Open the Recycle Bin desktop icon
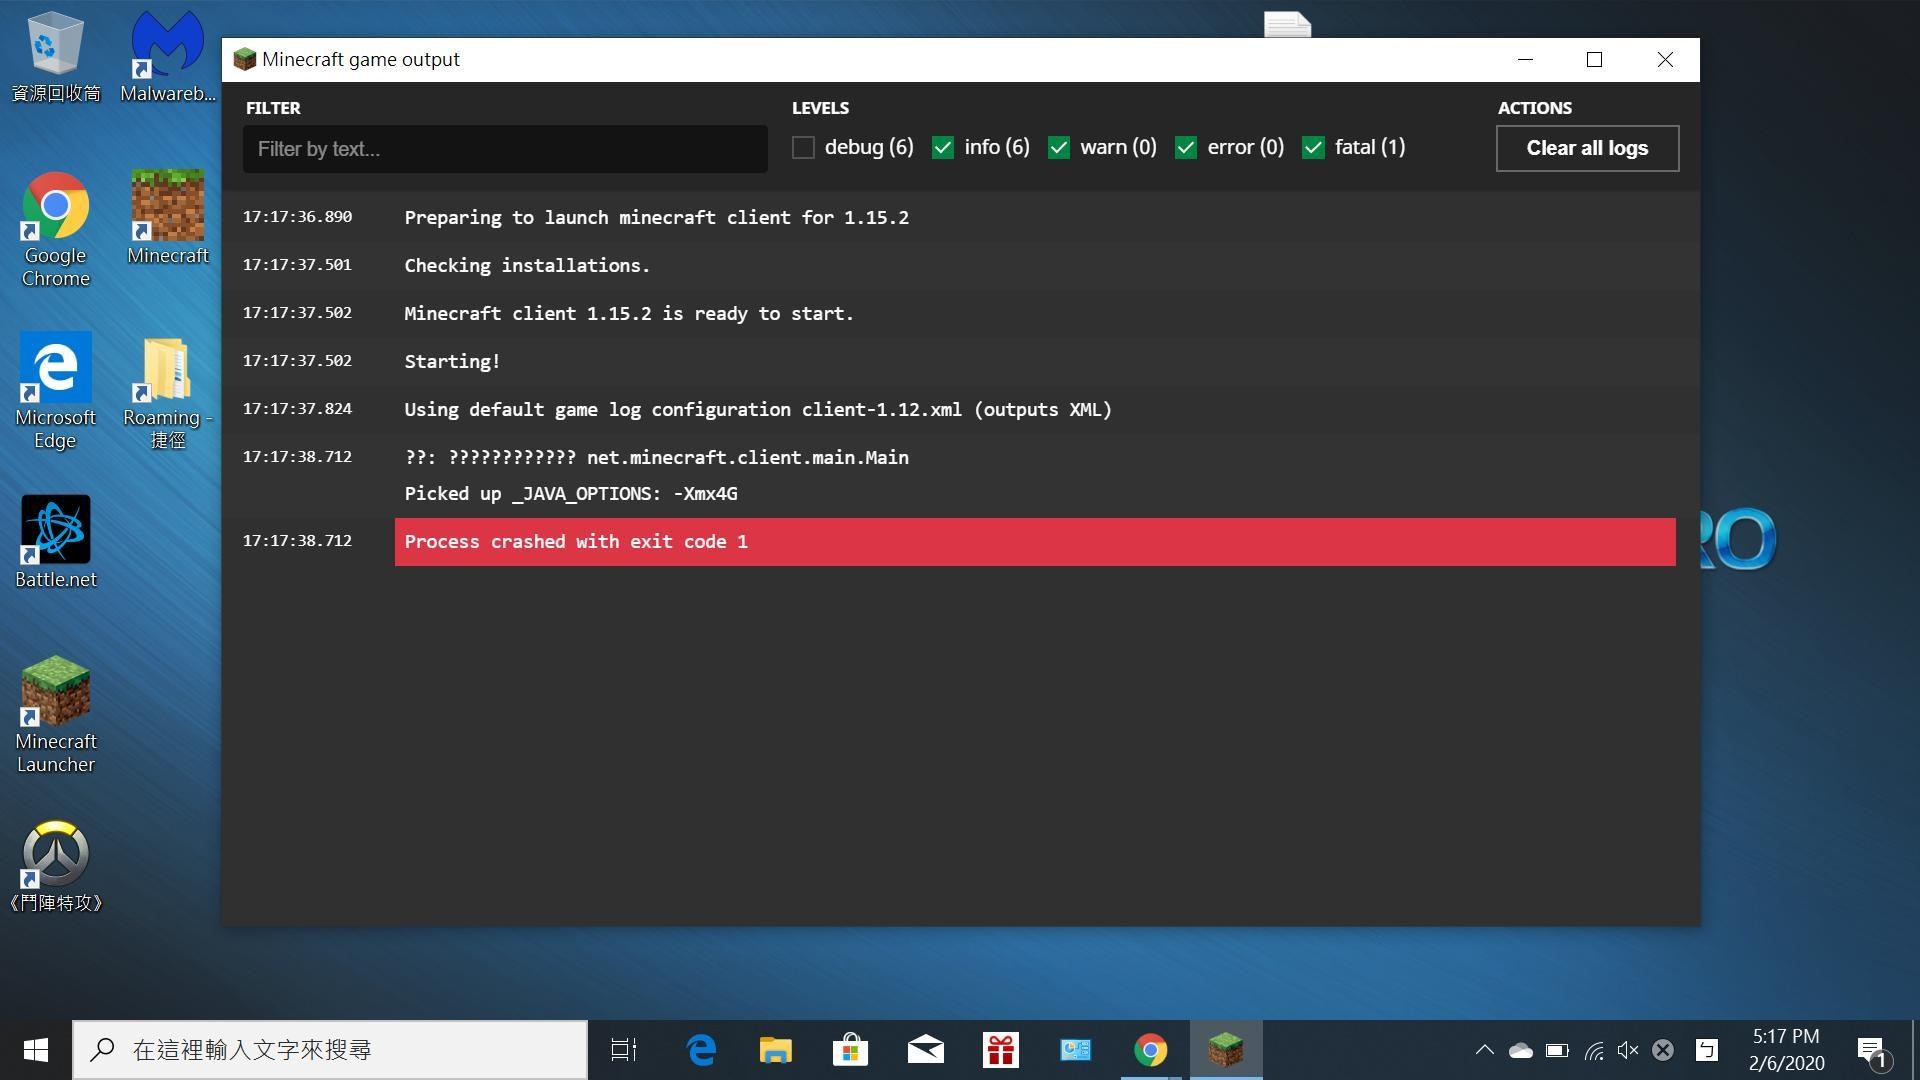Image resolution: width=1920 pixels, height=1080 pixels. pos(55,57)
